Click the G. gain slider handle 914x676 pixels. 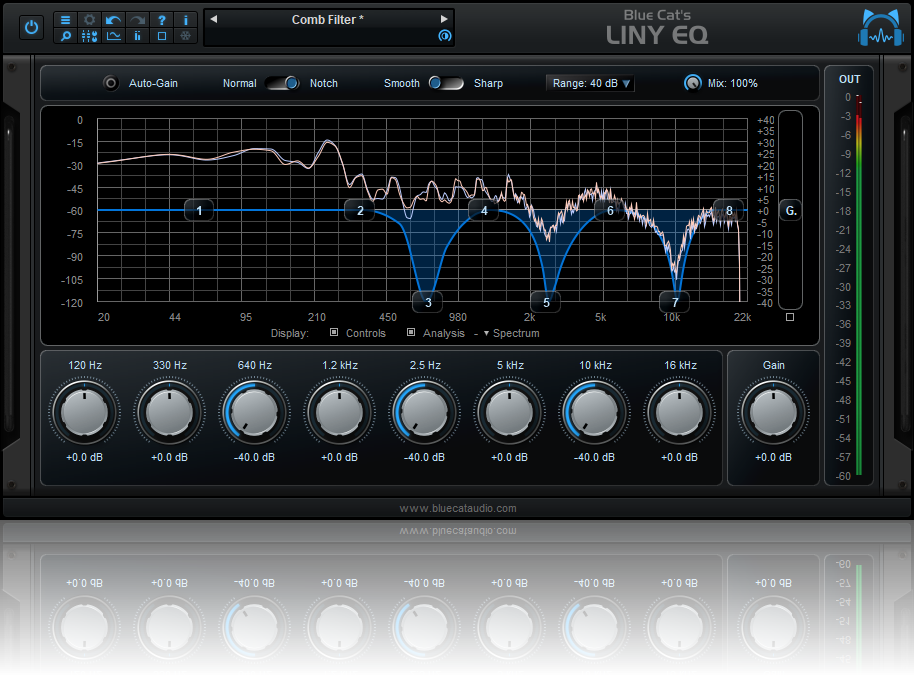coord(790,210)
